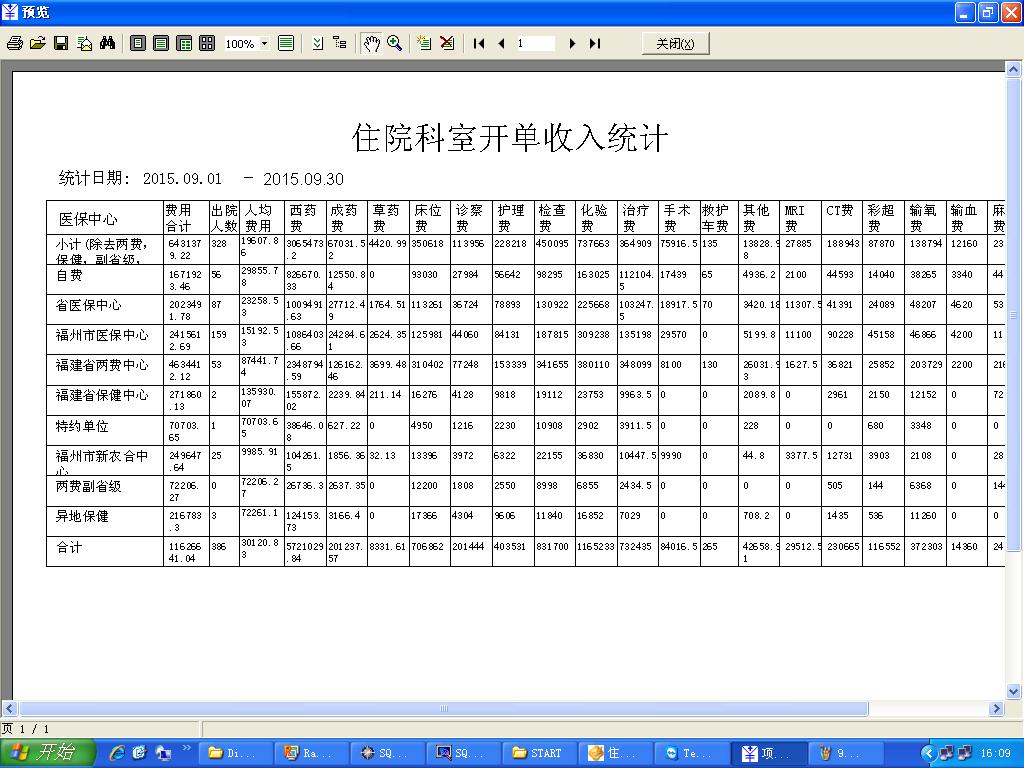
Task: Switch to whole page view icon
Action: [138, 44]
